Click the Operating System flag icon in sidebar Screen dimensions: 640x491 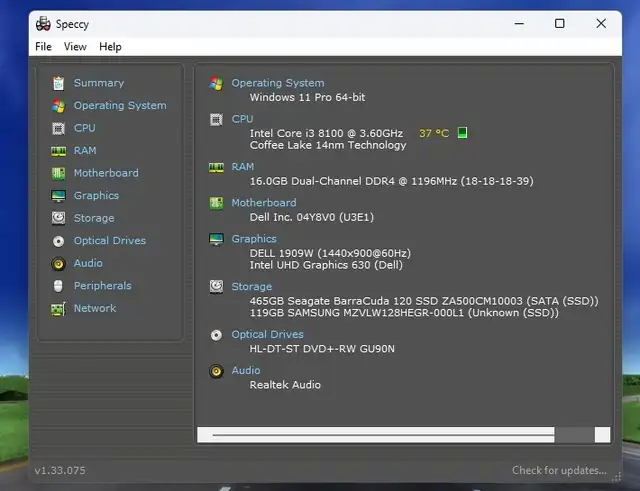(58, 106)
